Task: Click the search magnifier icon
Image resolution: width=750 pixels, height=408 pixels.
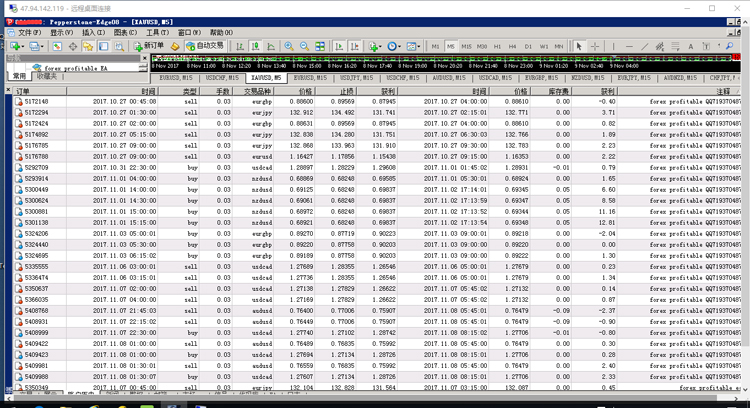Action: coord(729,46)
